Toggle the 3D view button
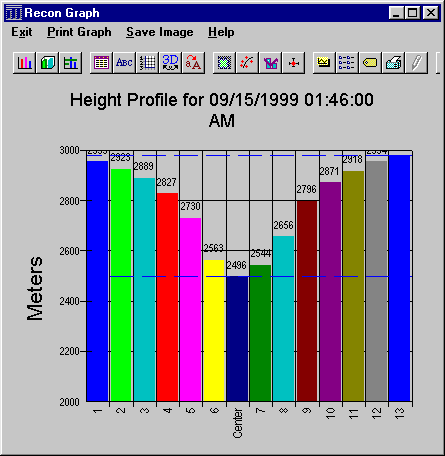Viewport: 445px width, 456px height. point(170,63)
